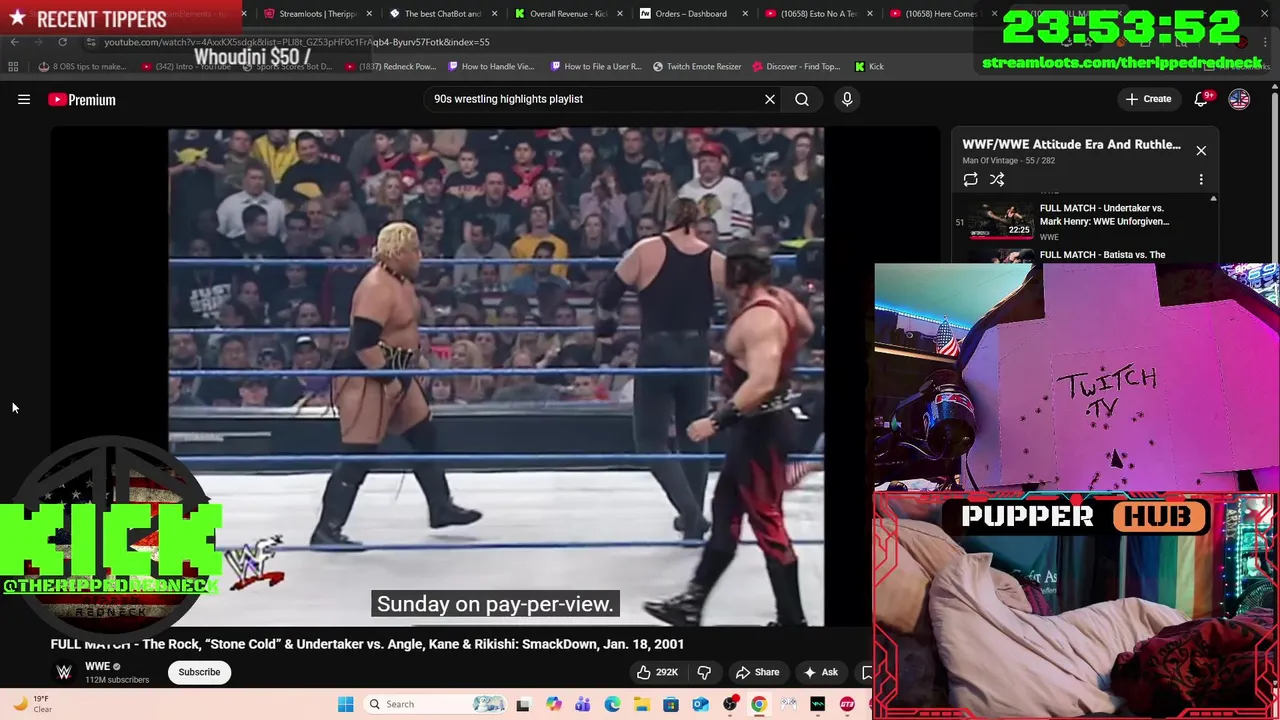Open the game controller app on the taskbar
Image resolution: width=1280 pixels, height=720 pixels.
789,704
